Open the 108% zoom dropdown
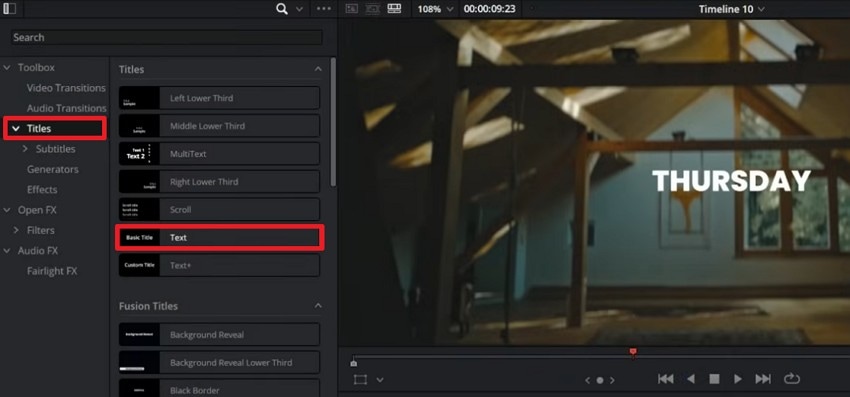850x397 pixels. (436, 9)
